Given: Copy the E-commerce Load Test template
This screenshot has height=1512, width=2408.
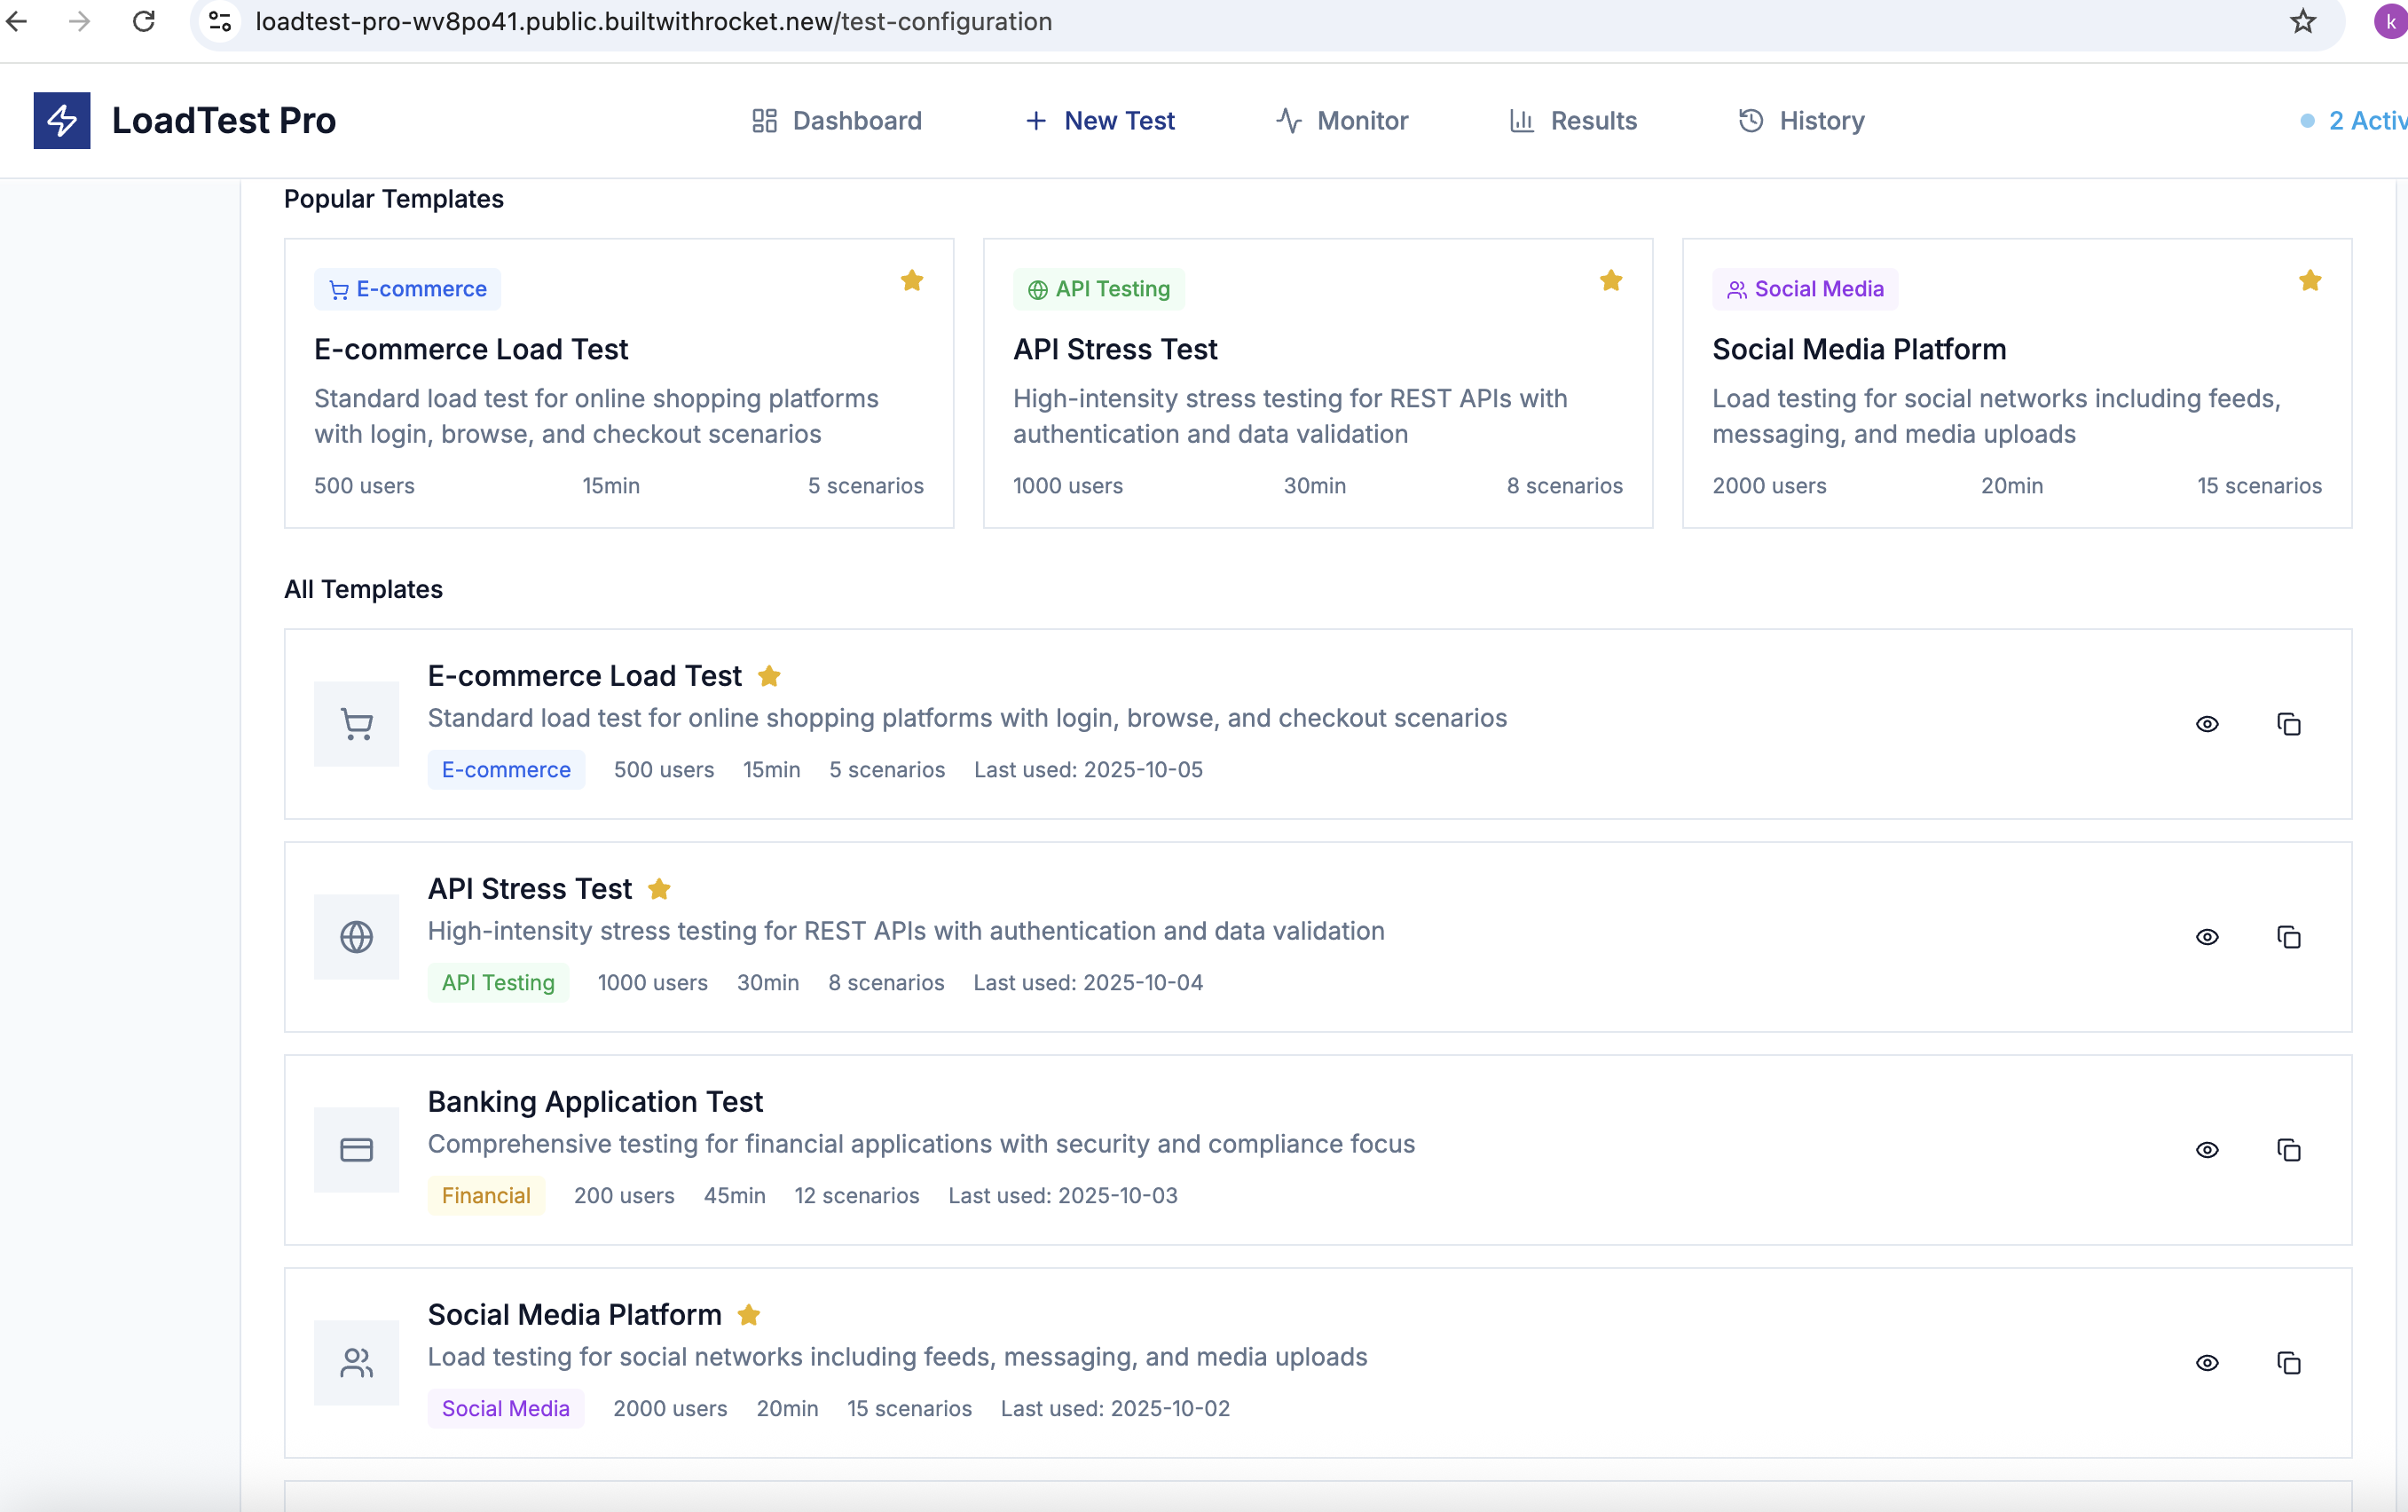Looking at the screenshot, I should (2288, 724).
